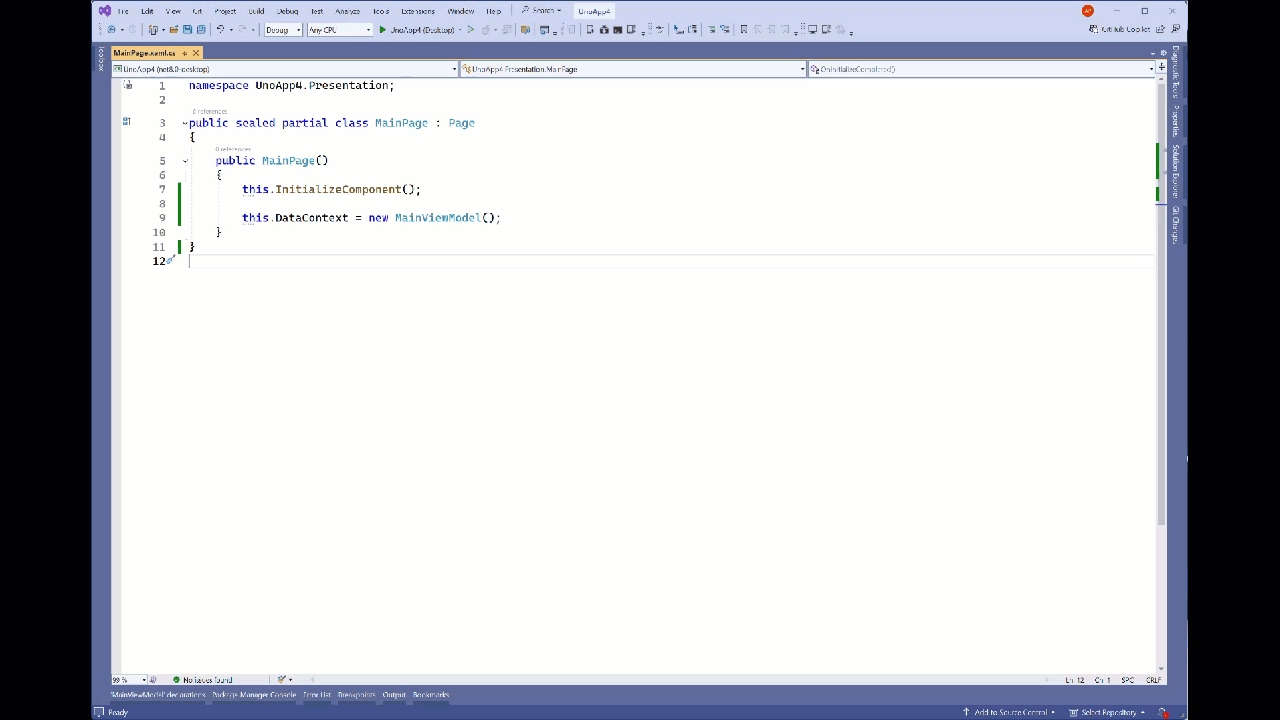Click the Undo icon on the toolbar
1280x720 pixels.
221,29
